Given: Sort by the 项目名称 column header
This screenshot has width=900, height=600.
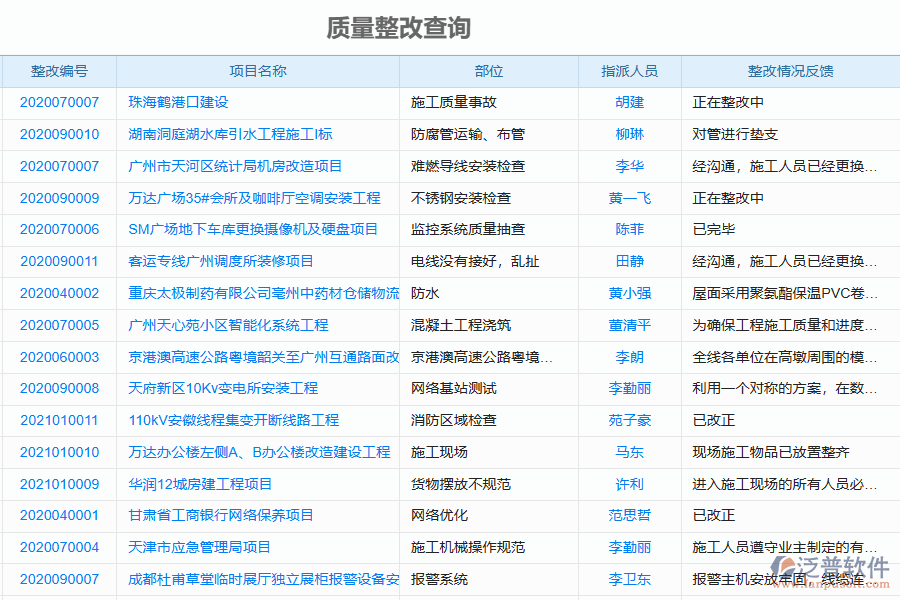Looking at the screenshot, I should tap(256, 71).
